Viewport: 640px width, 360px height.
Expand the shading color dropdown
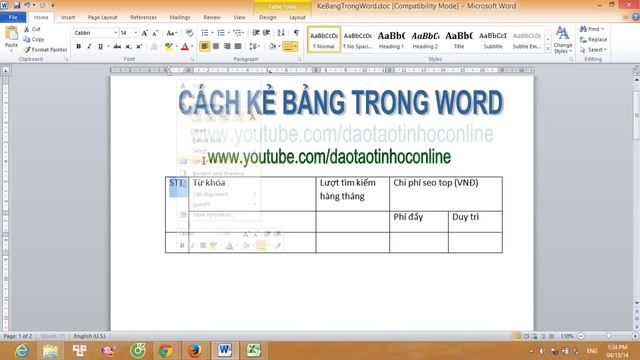coord(279,47)
